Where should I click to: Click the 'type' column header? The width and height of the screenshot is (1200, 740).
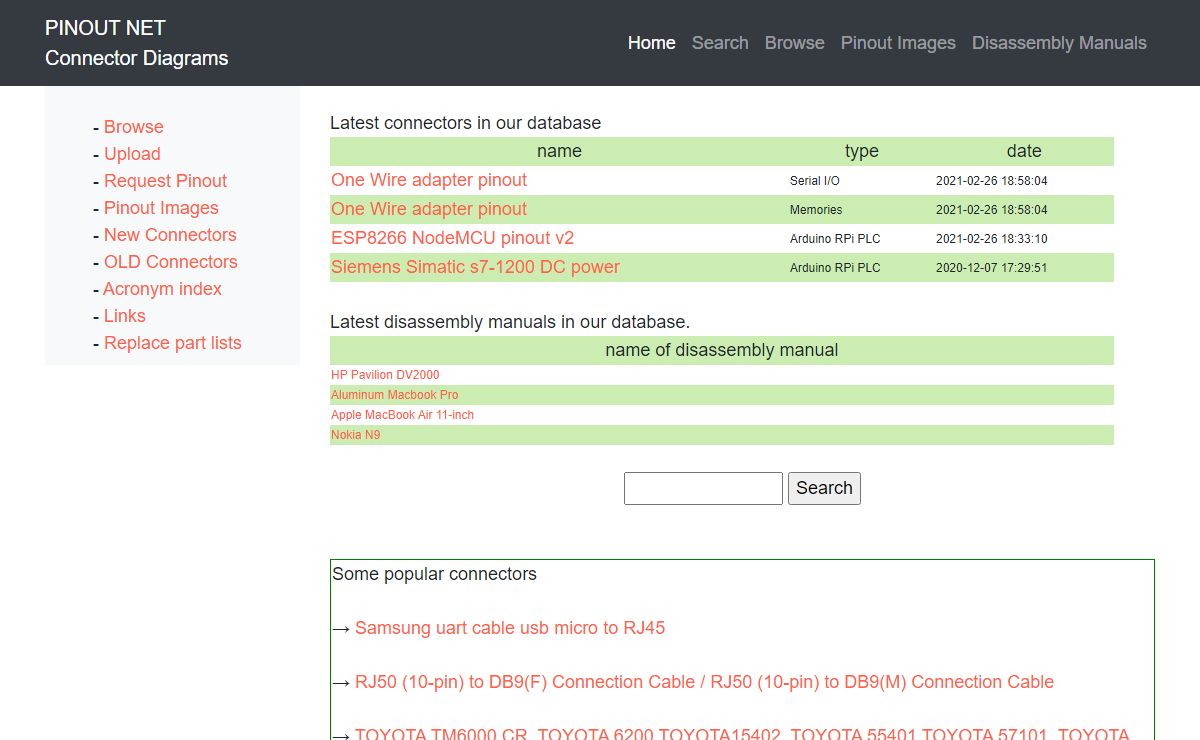point(861,151)
